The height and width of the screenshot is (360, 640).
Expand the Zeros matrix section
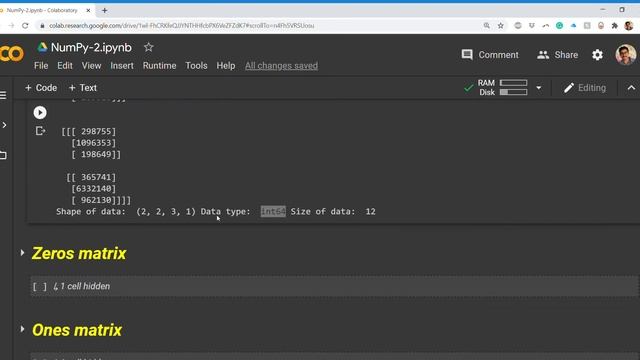coord(22,253)
